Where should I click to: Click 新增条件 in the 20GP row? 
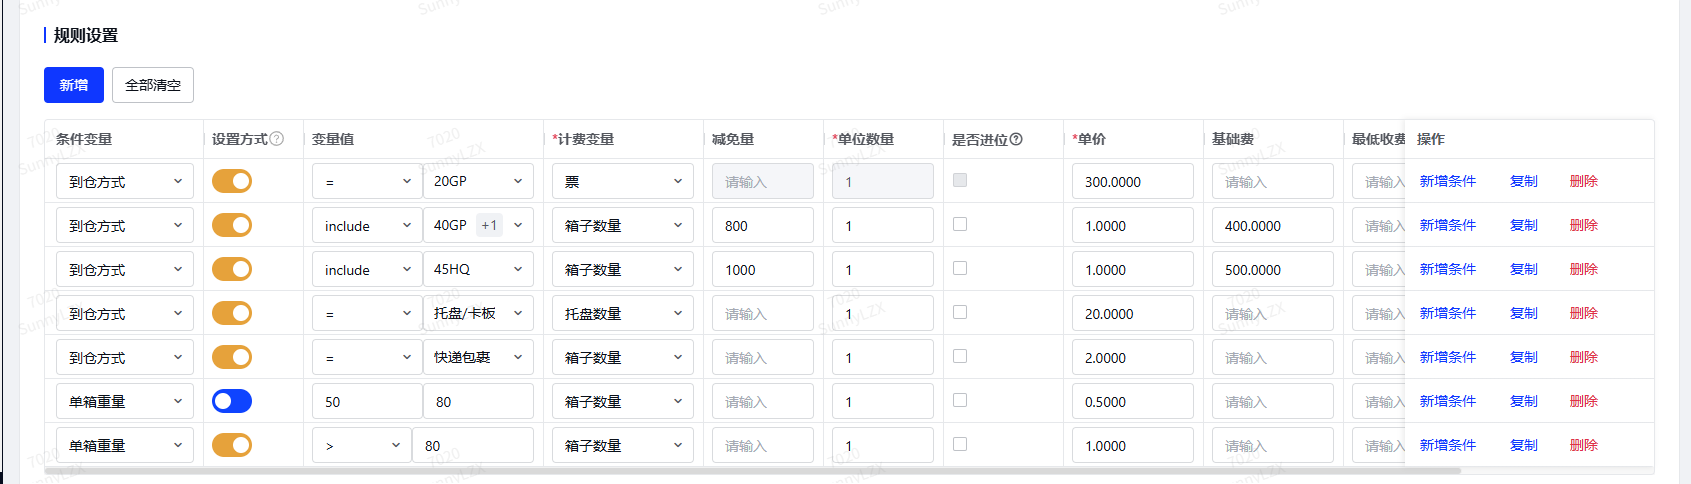pos(1448,181)
